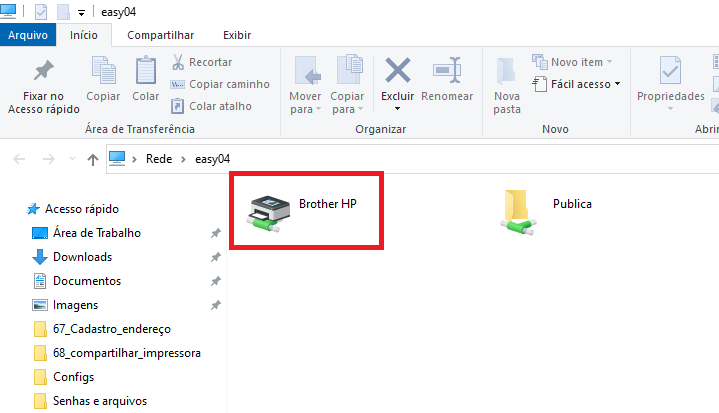Screen dimensions: 719x413
Task: Click the up-one-level arrow
Action: 93,160
